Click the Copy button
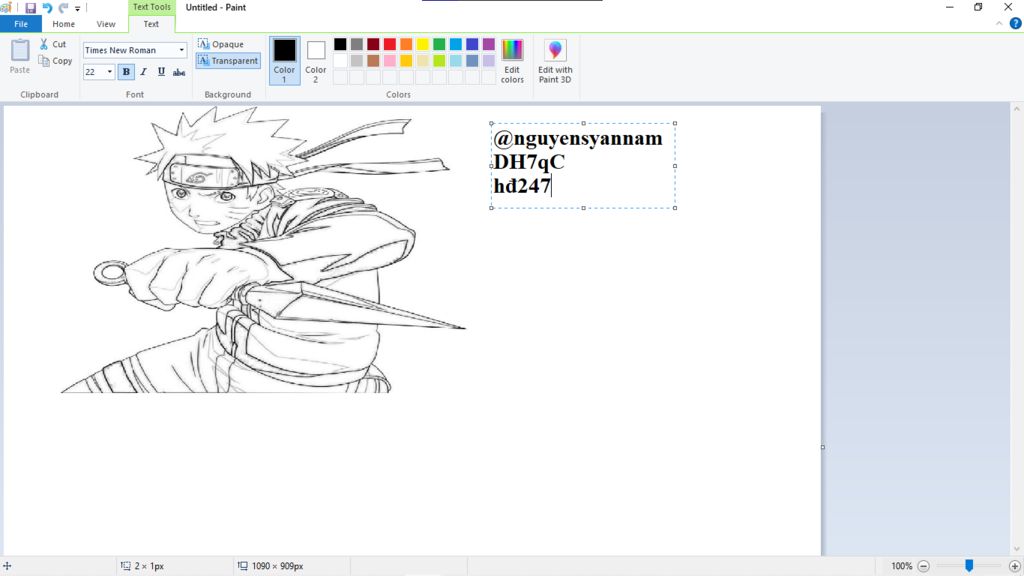This screenshot has width=1024, height=576. point(55,61)
